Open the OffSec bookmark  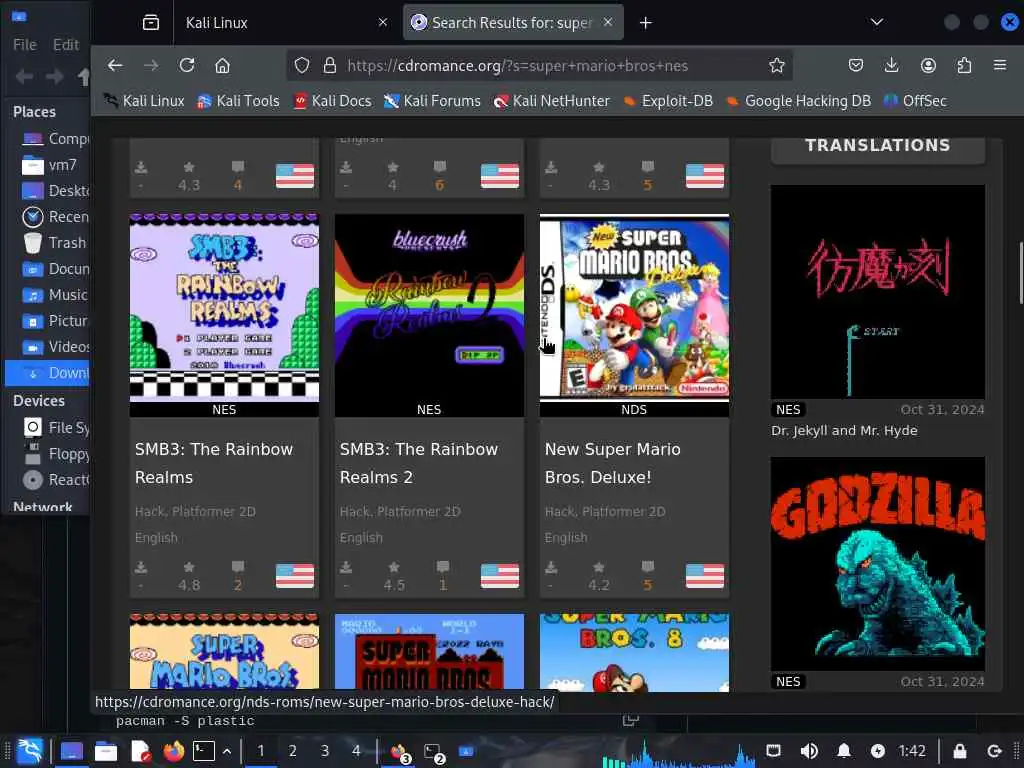(x=915, y=101)
